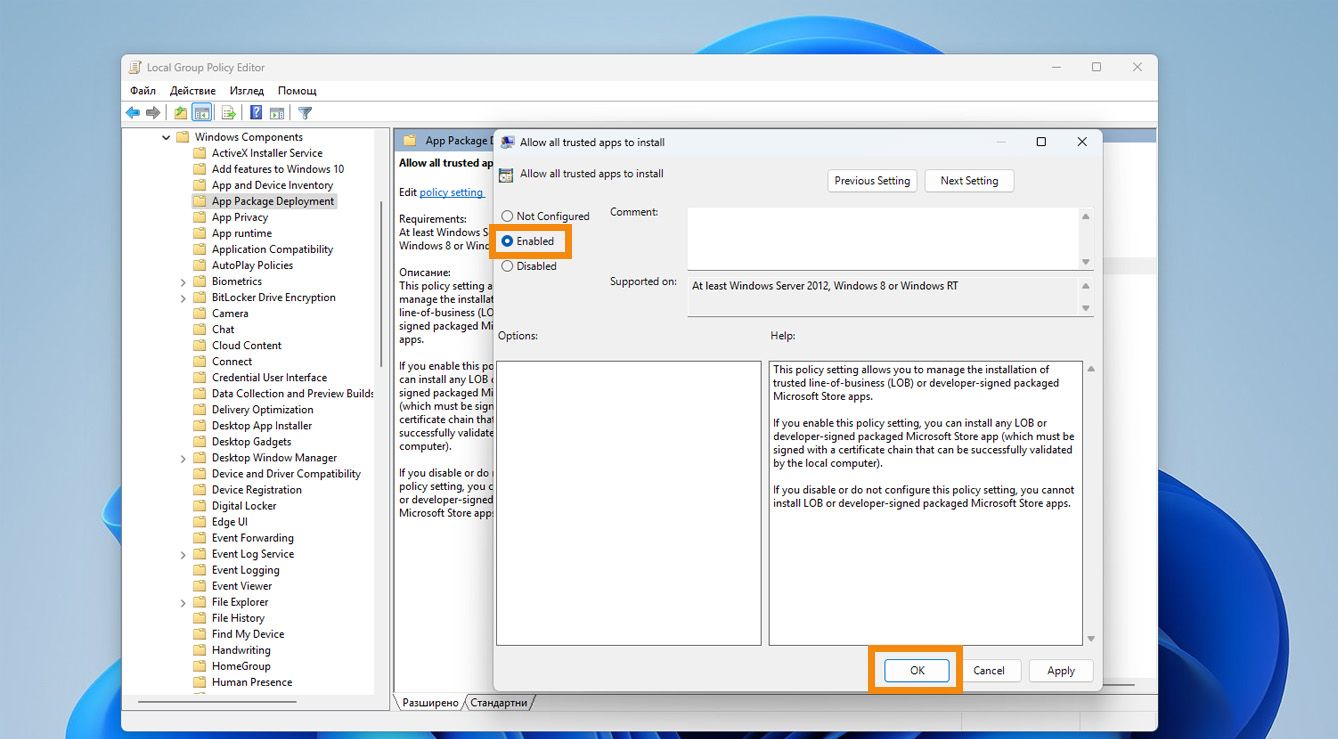1338x739 pixels.
Task: Click the folder icon next to Event Viewer
Action: 199,586
